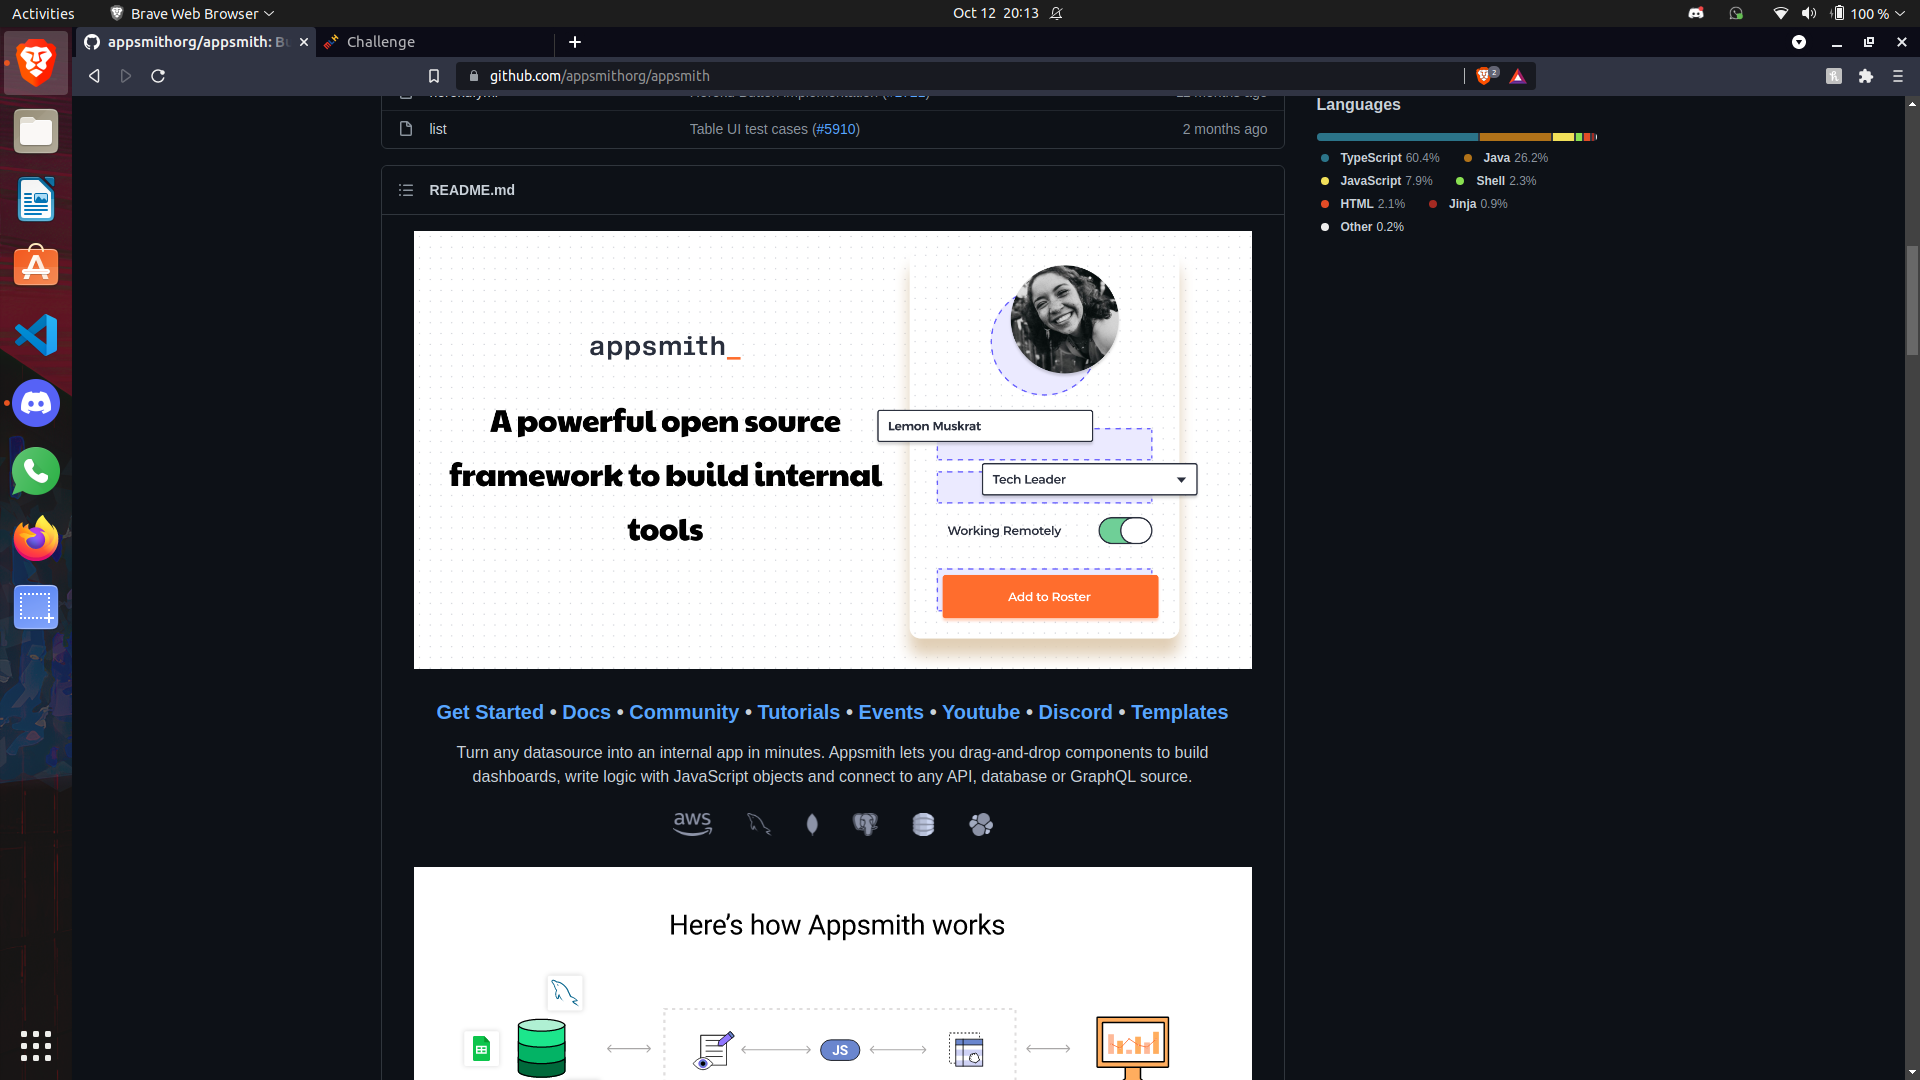Screen dimensions: 1920x1080
Task: Reload the GitHub page
Action: coord(158,76)
